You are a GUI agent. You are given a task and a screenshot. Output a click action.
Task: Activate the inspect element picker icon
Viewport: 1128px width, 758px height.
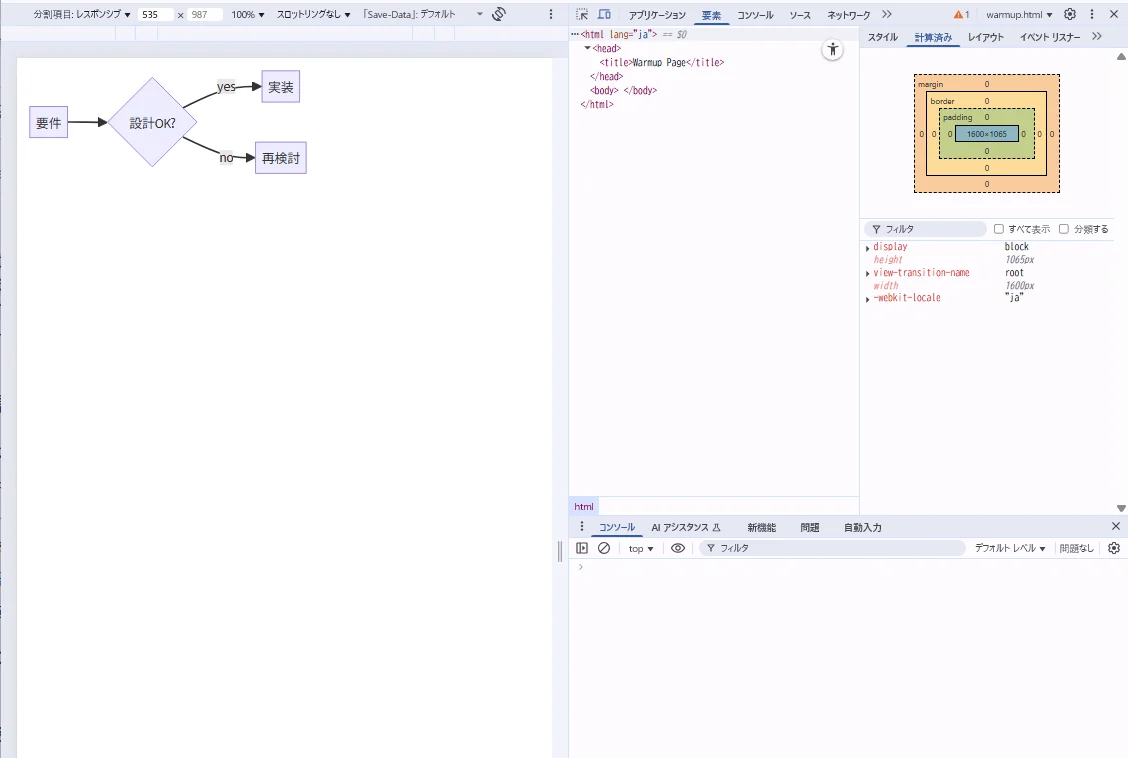coord(582,15)
